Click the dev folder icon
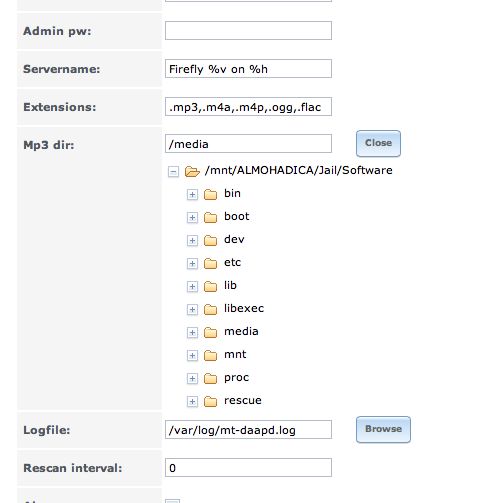The width and height of the screenshot is (494, 503). pos(210,240)
